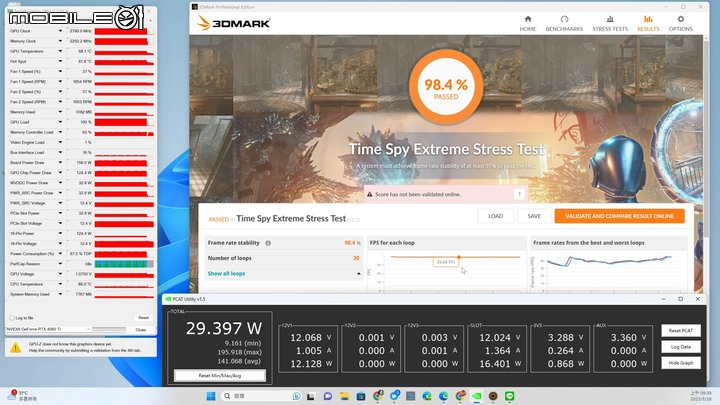Open the Windows Start menu
Image resolution: width=720 pixels, height=405 pixels.
[211, 396]
